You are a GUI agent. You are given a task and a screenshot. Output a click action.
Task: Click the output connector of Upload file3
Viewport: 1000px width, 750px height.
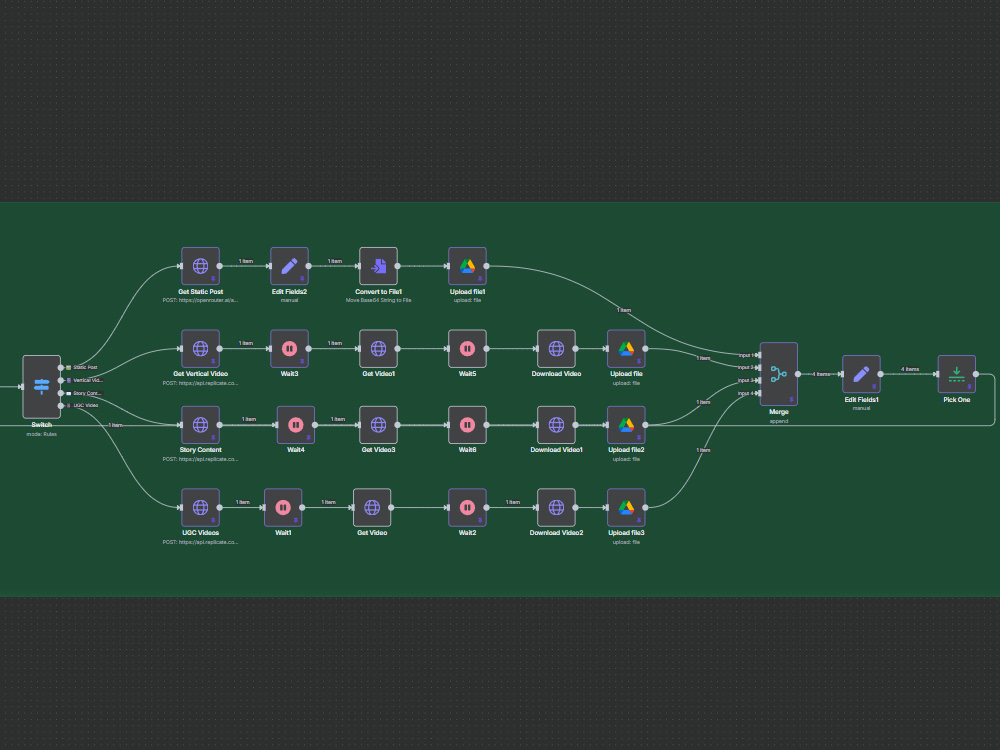tap(645, 508)
